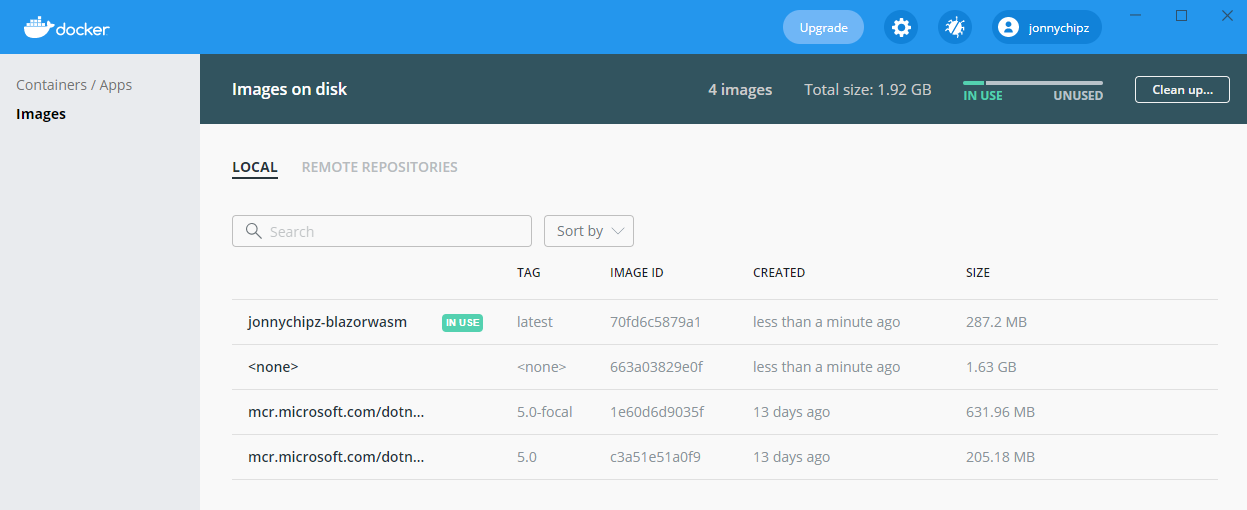Select the jonnychipz-blazorwasm image row
Viewport: 1247px width, 510px height.
coord(327,322)
